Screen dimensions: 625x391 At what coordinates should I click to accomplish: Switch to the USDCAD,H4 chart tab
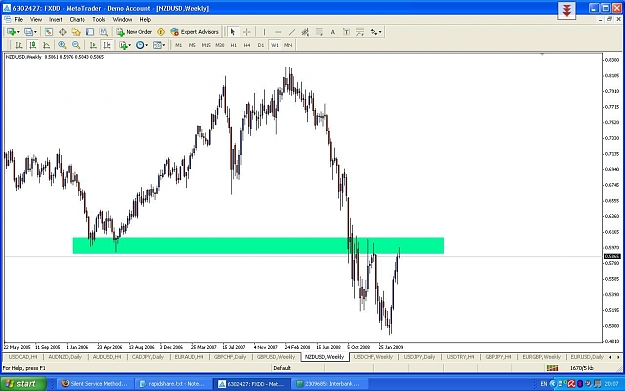click(x=23, y=357)
